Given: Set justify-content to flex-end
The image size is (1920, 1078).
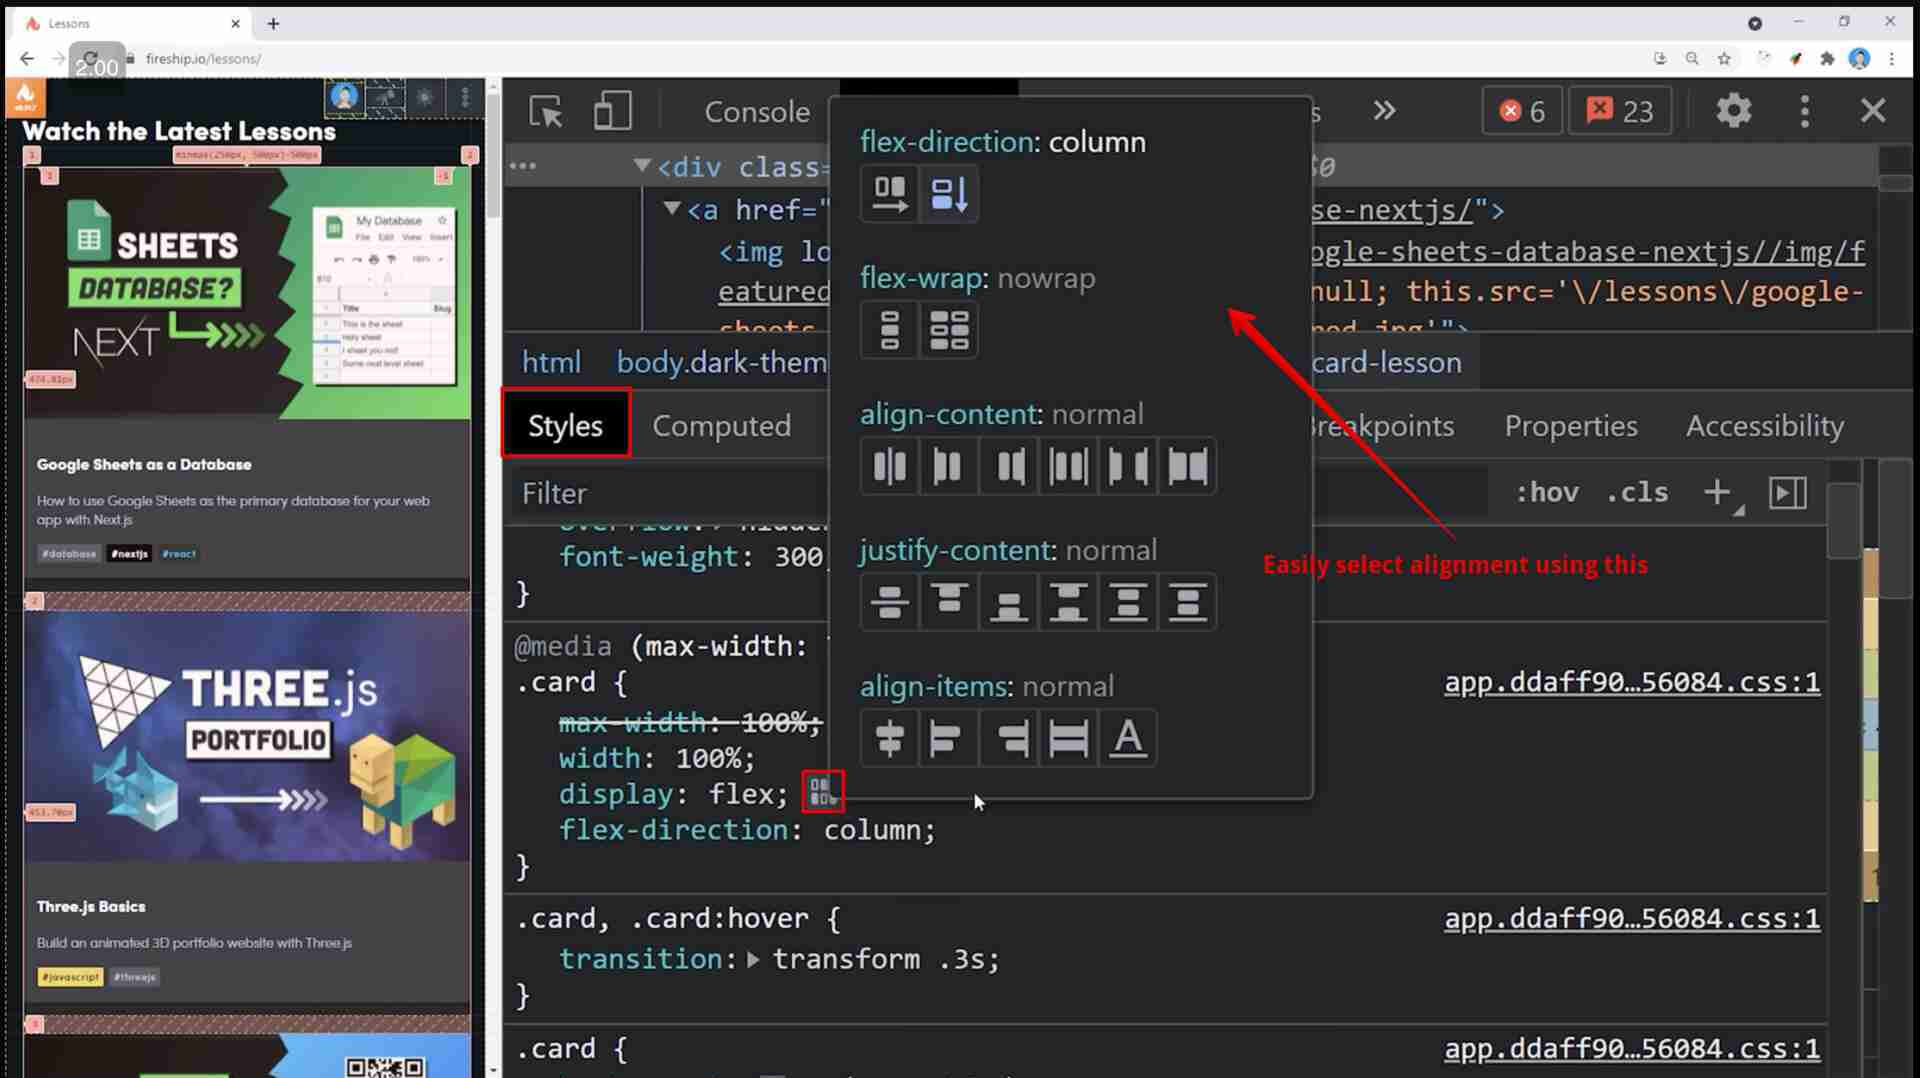Looking at the screenshot, I should point(1008,602).
